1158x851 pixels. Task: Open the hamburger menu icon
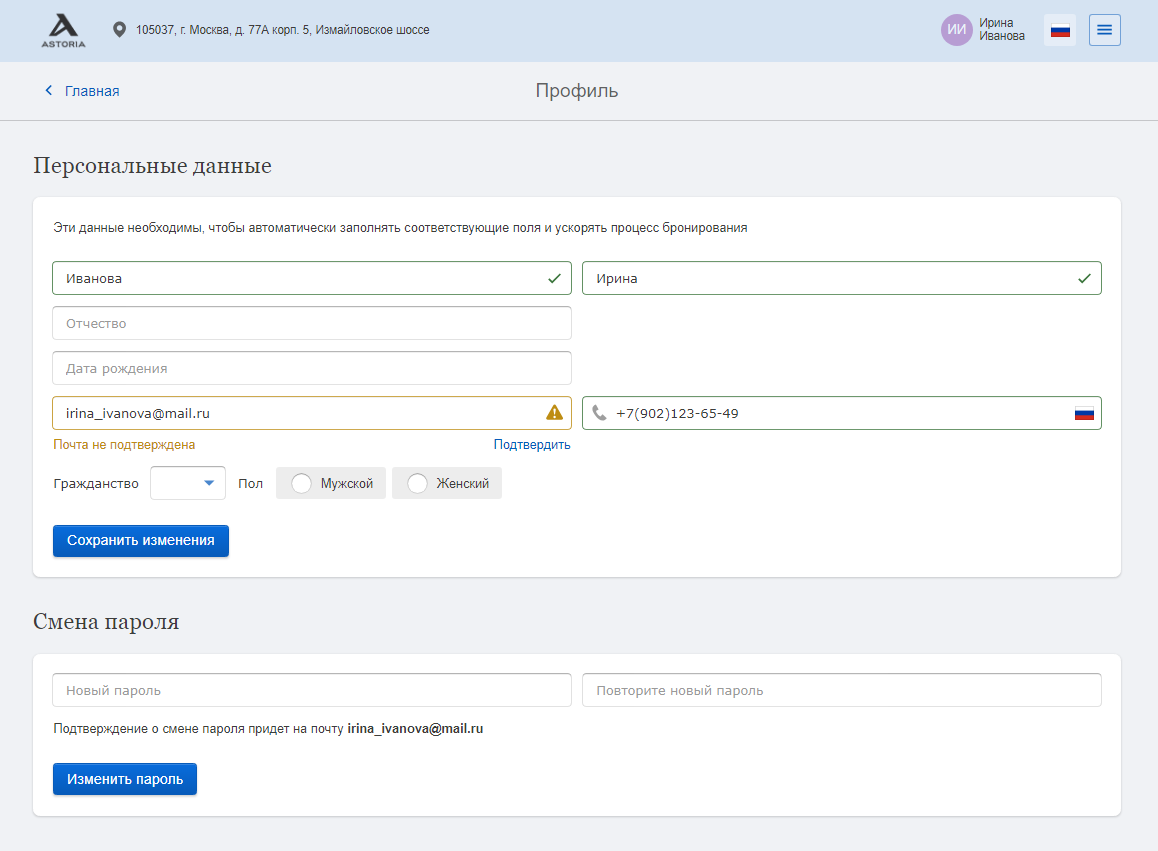pos(1104,30)
